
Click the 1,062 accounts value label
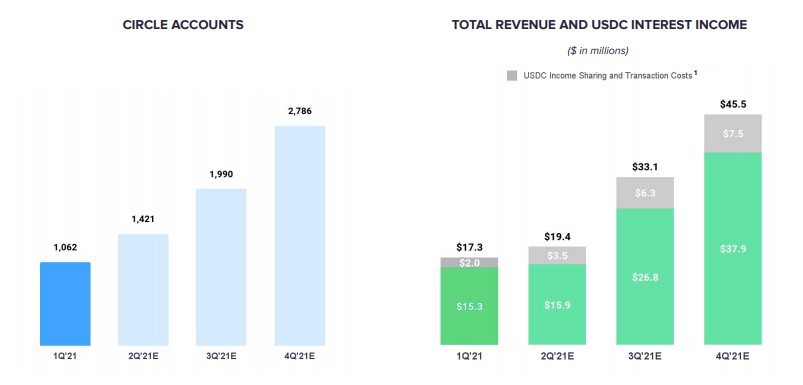pyautogui.click(x=65, y=248)
